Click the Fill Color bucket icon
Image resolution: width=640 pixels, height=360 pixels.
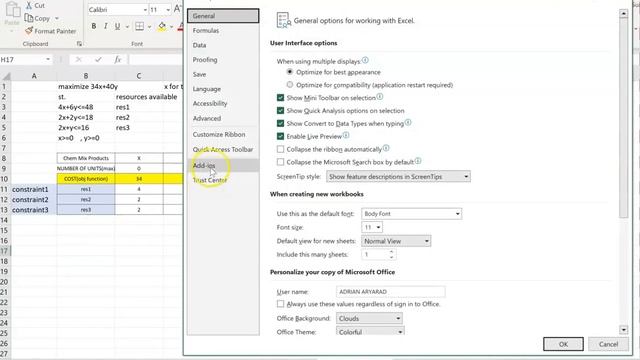pos(162,26)
